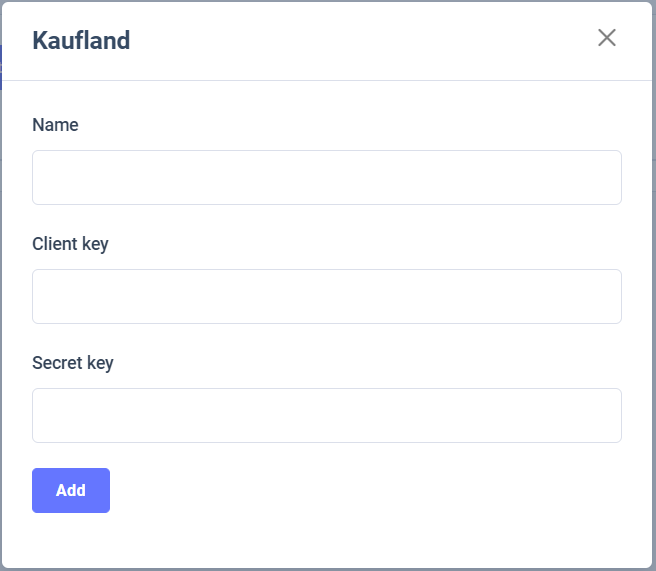Focus the Client key input field
The height and width of the screenshot is (571, 656).
(x=327, y=297)
